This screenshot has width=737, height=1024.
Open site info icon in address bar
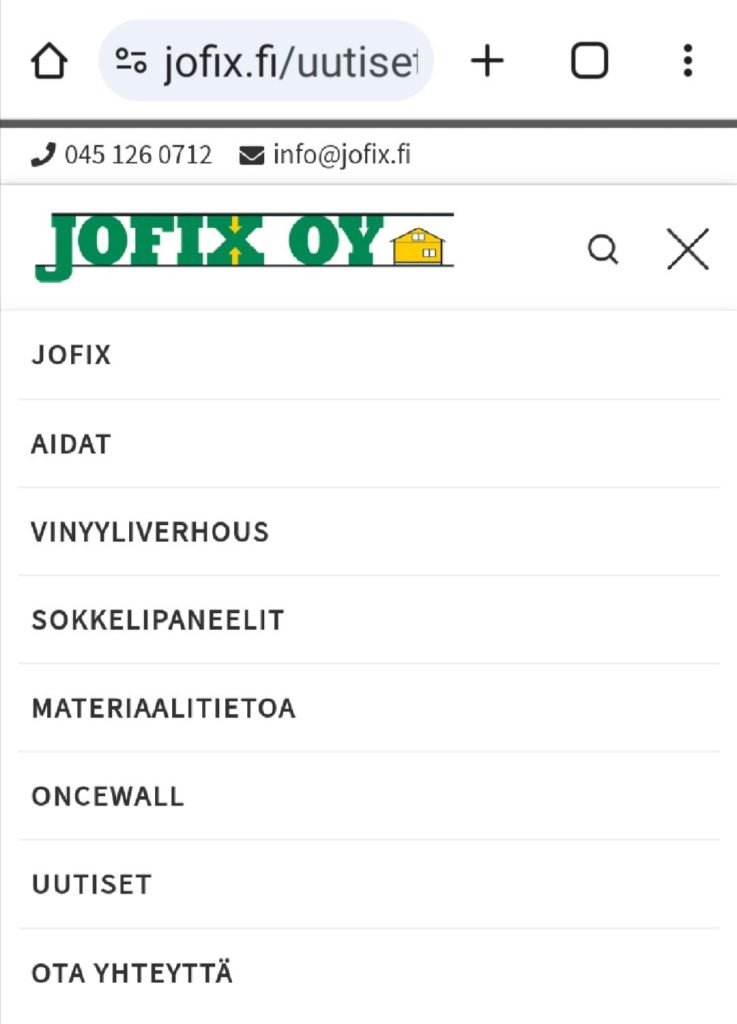coord(131,62)
